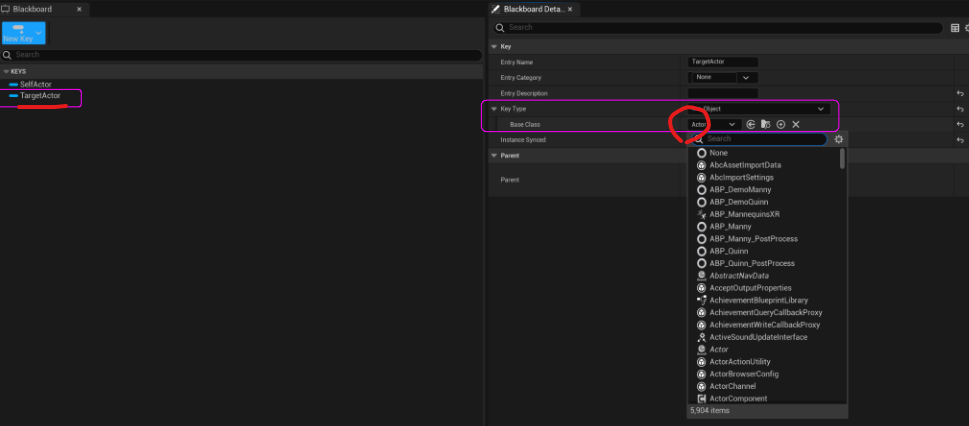969x426 pixels.
Task: Clear the Base Class value
Action: [796, 124]
